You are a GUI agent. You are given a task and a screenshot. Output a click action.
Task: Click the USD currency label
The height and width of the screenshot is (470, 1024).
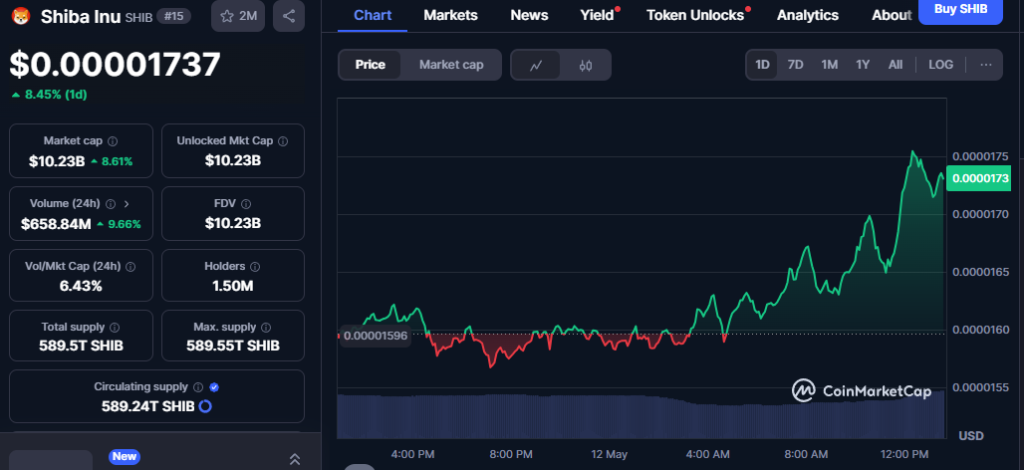(x=971, y=435)
